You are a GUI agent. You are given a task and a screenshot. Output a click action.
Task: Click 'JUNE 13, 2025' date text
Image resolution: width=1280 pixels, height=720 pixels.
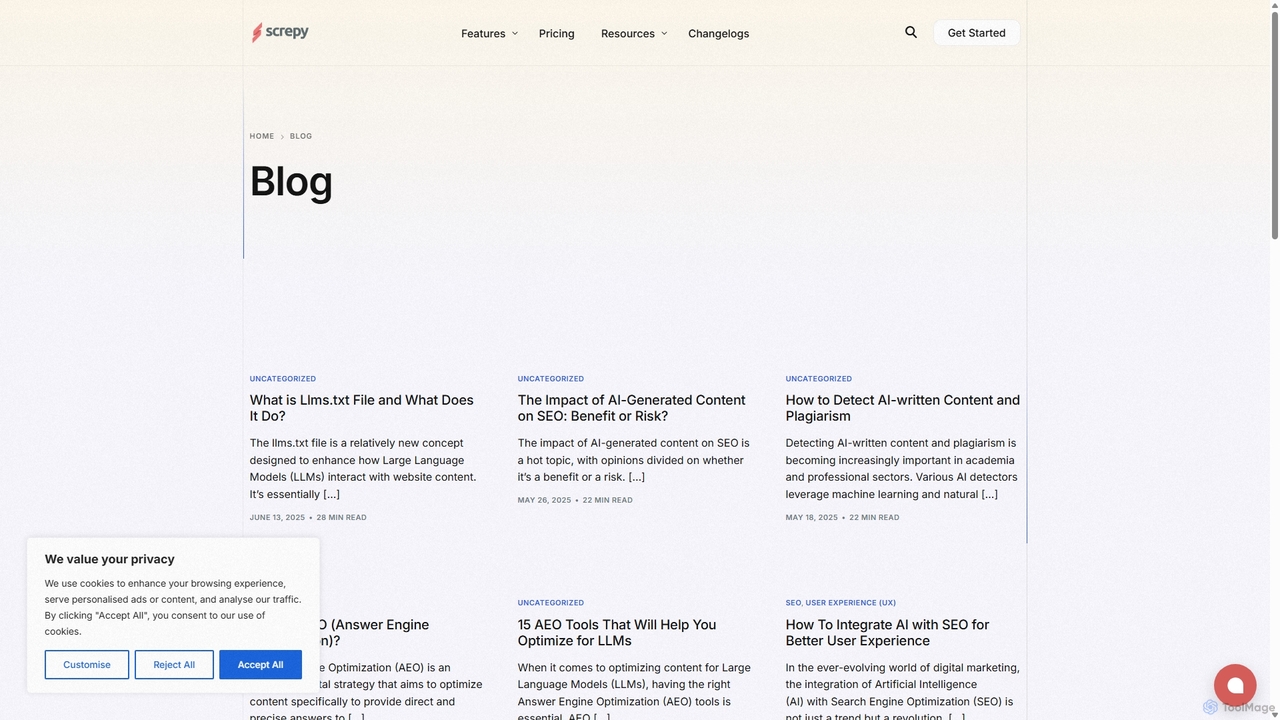[x=277, y=518]
